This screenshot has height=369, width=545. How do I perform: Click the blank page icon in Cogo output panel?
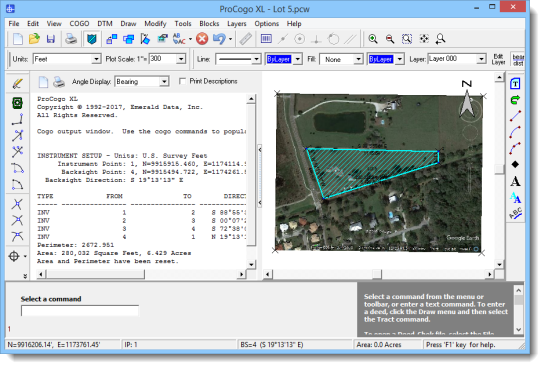pyautogui.click(x=43, y=82)
